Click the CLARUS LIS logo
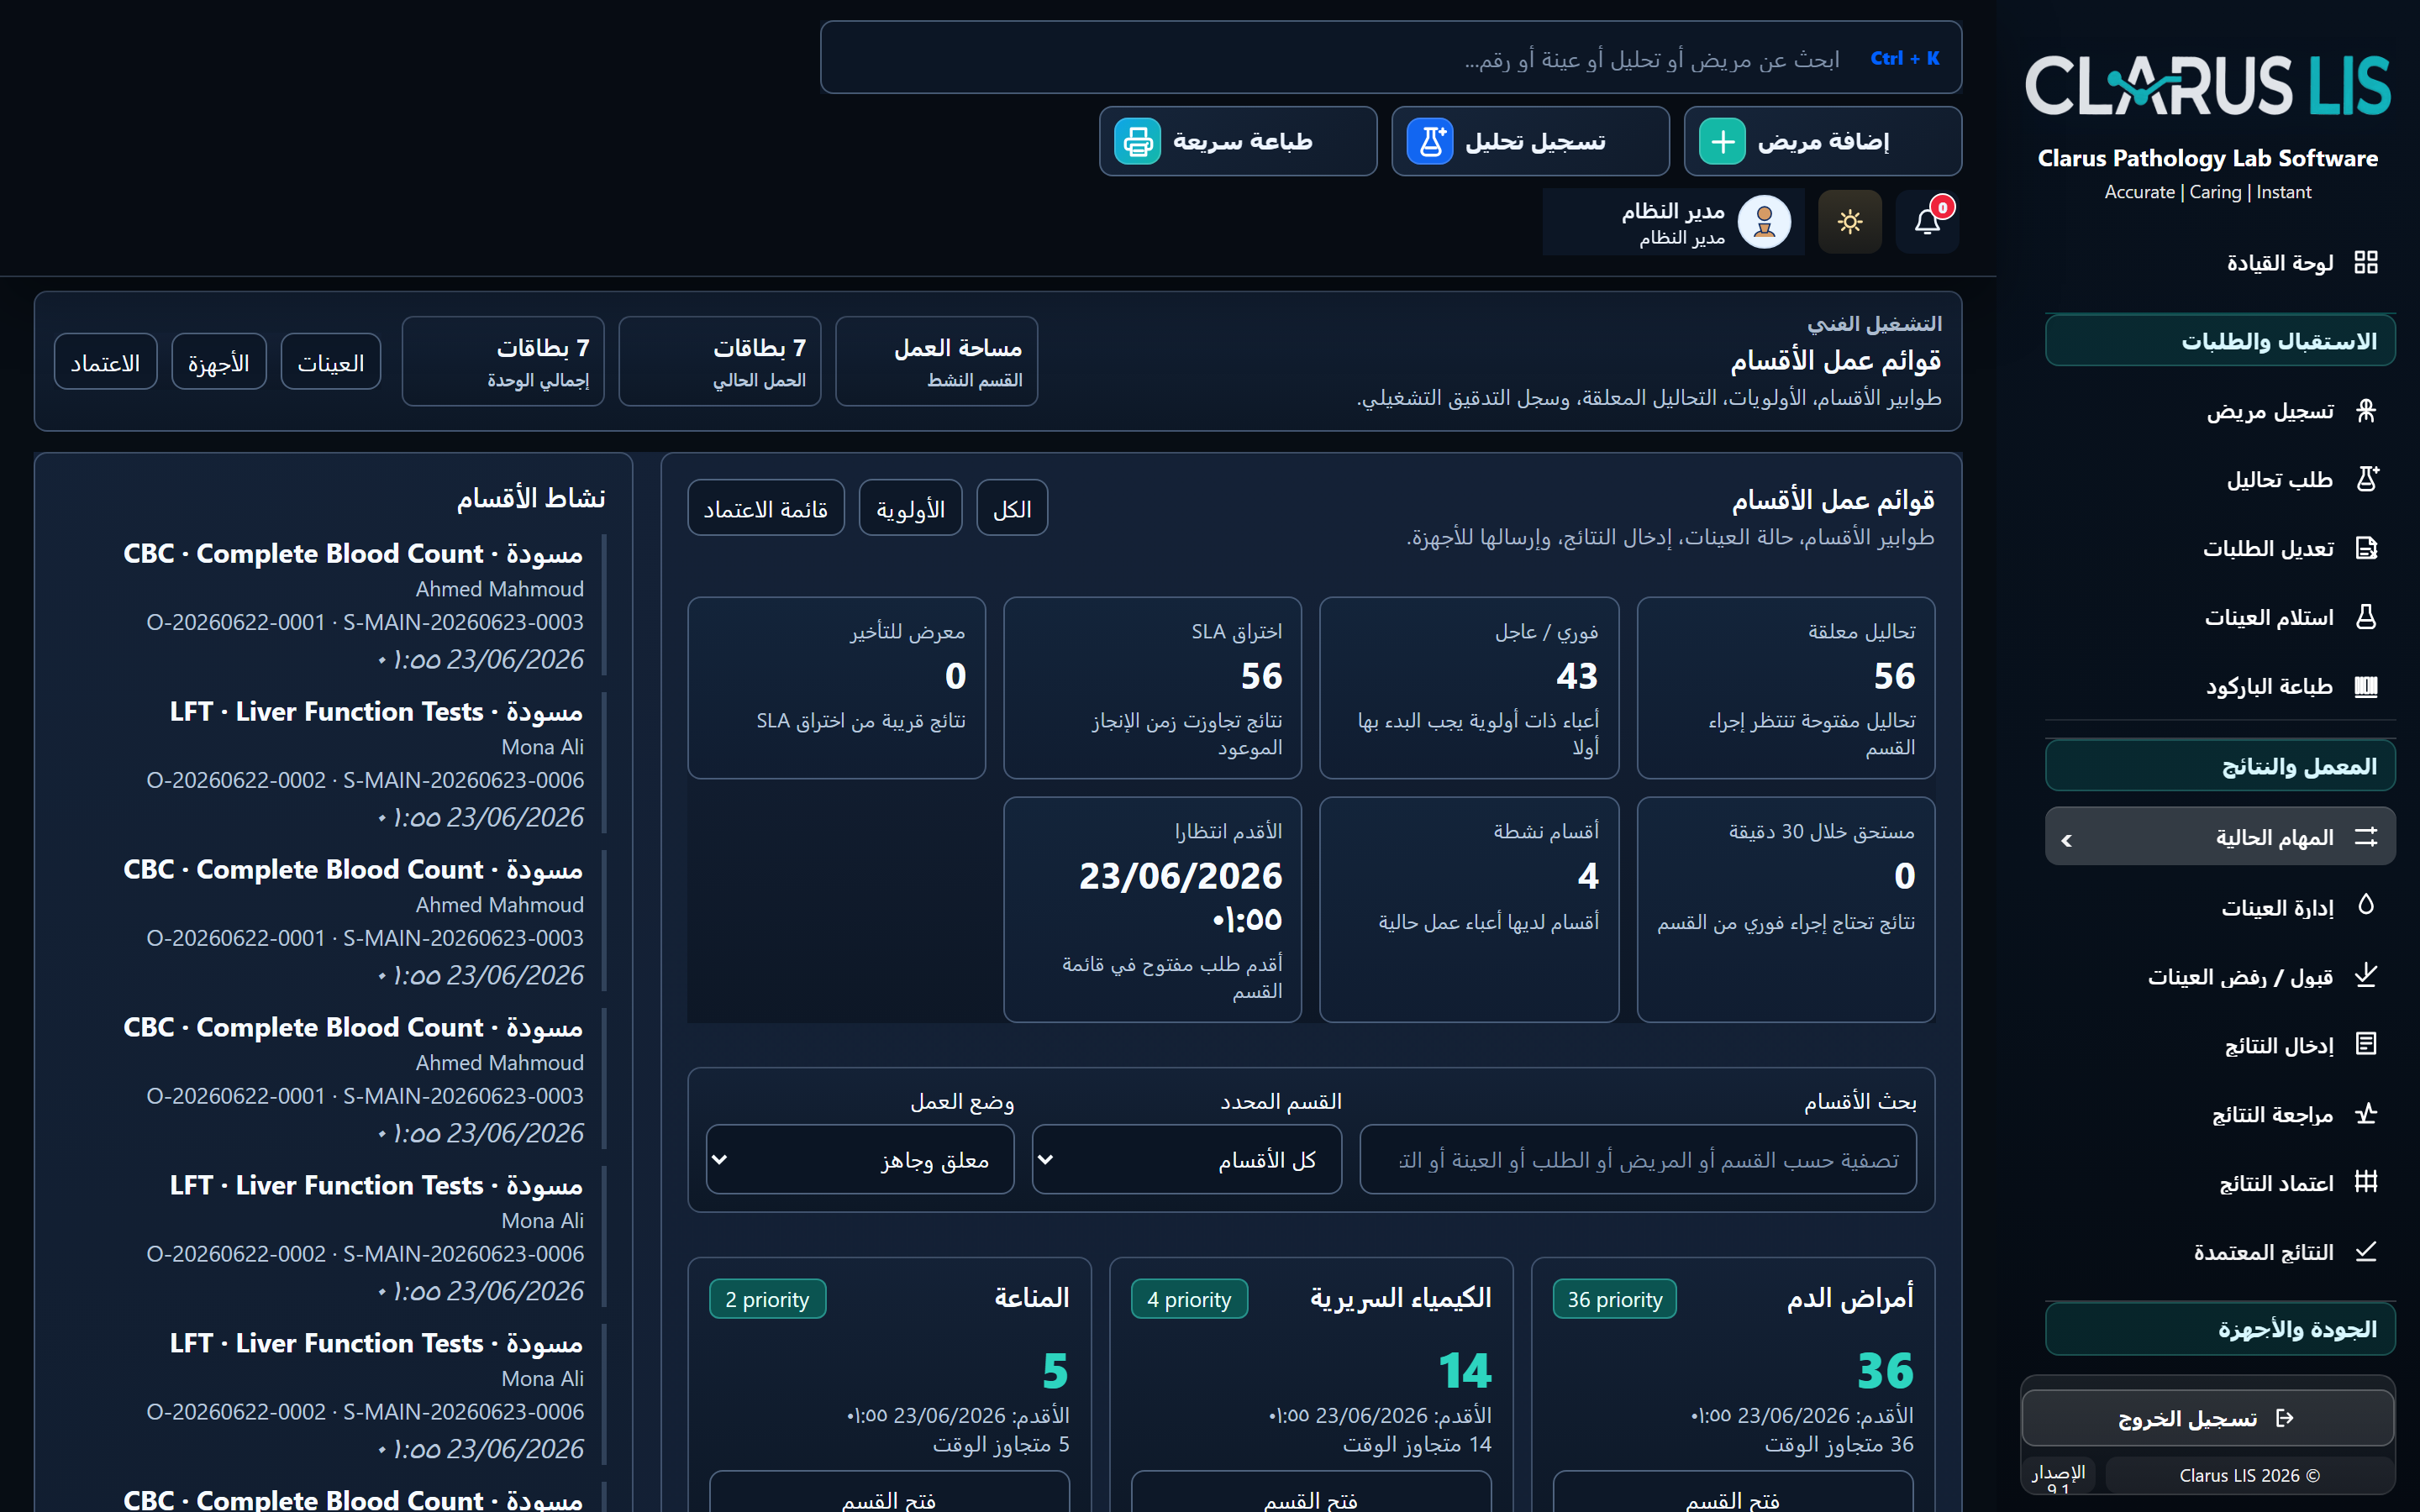 pos(2208,85)
